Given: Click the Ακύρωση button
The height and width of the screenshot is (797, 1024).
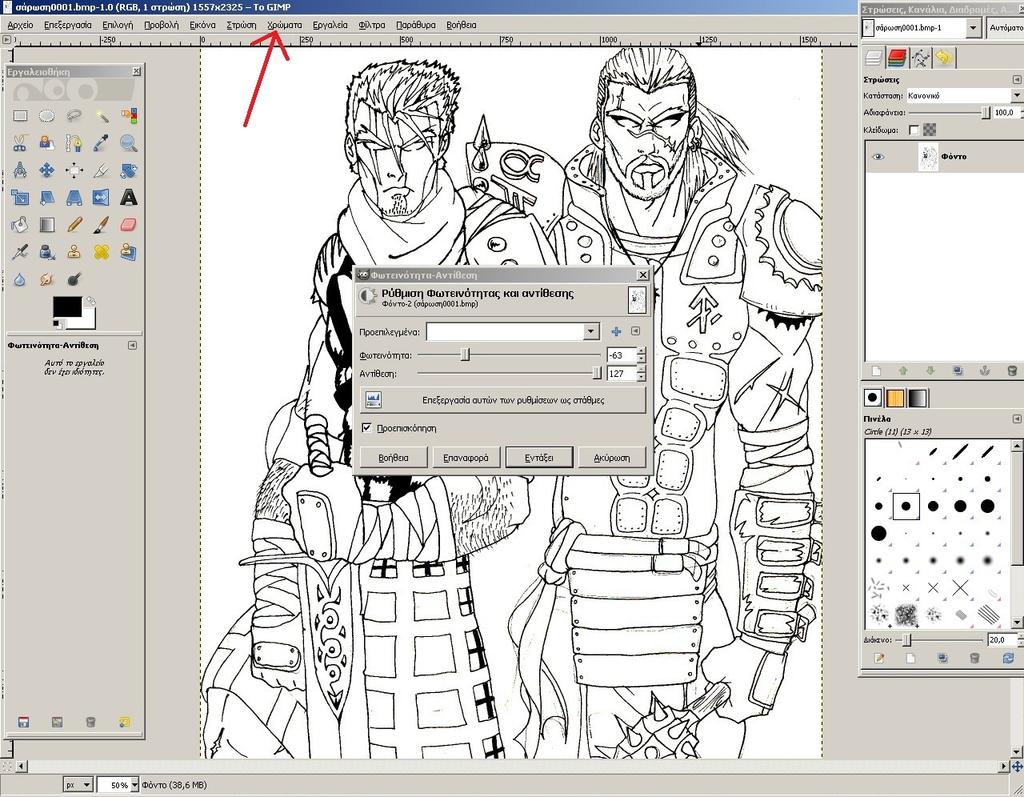Looking at the screenshot, I should (x=612, y=457).
